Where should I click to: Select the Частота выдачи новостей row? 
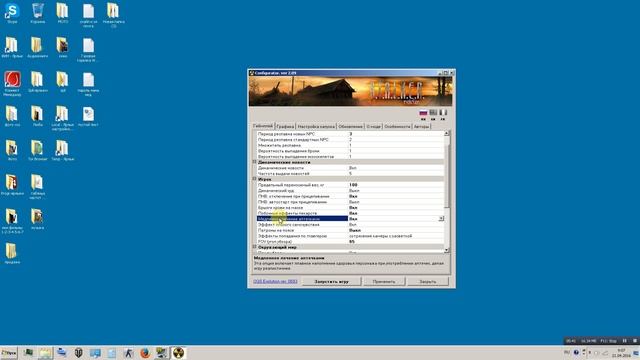pyautogui.click(x=350, y=173)
